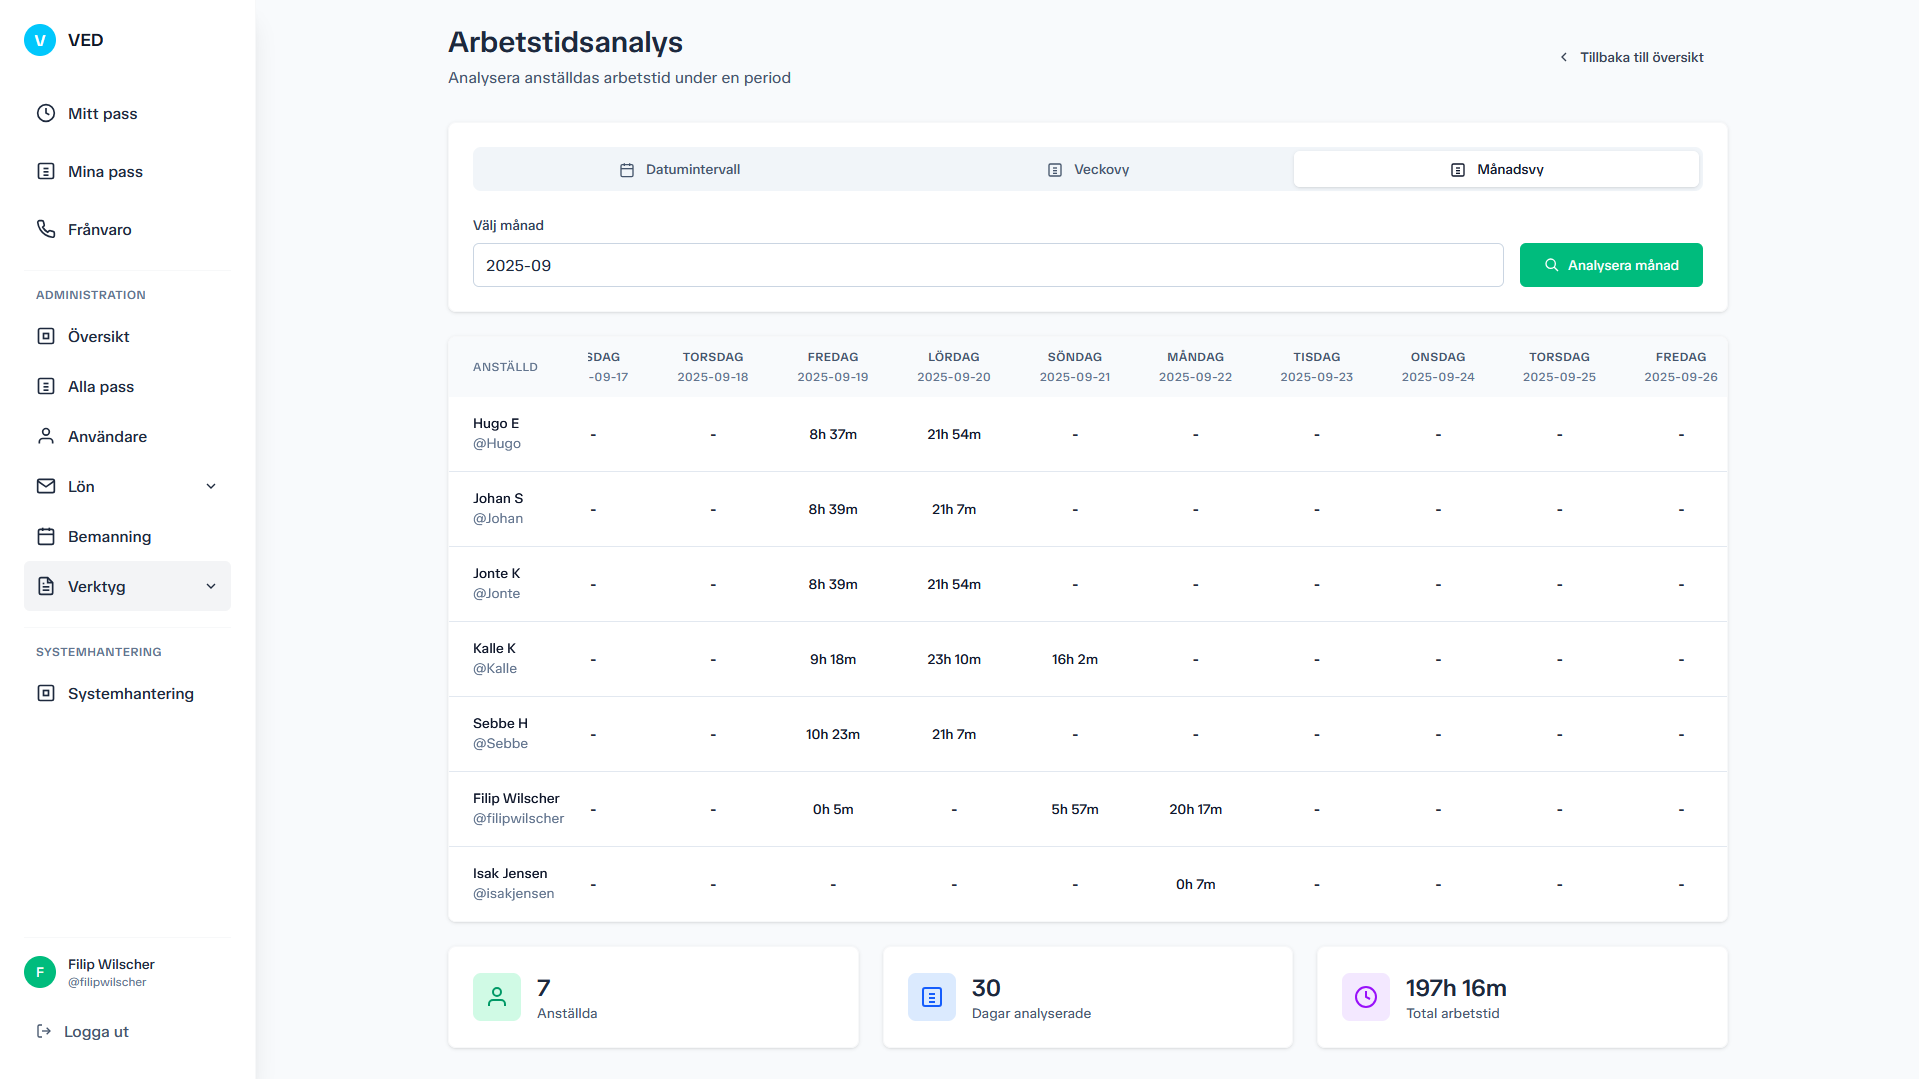Click the VED logo avatar
Screen dimensions: 1919x1079
pos(40,40)
